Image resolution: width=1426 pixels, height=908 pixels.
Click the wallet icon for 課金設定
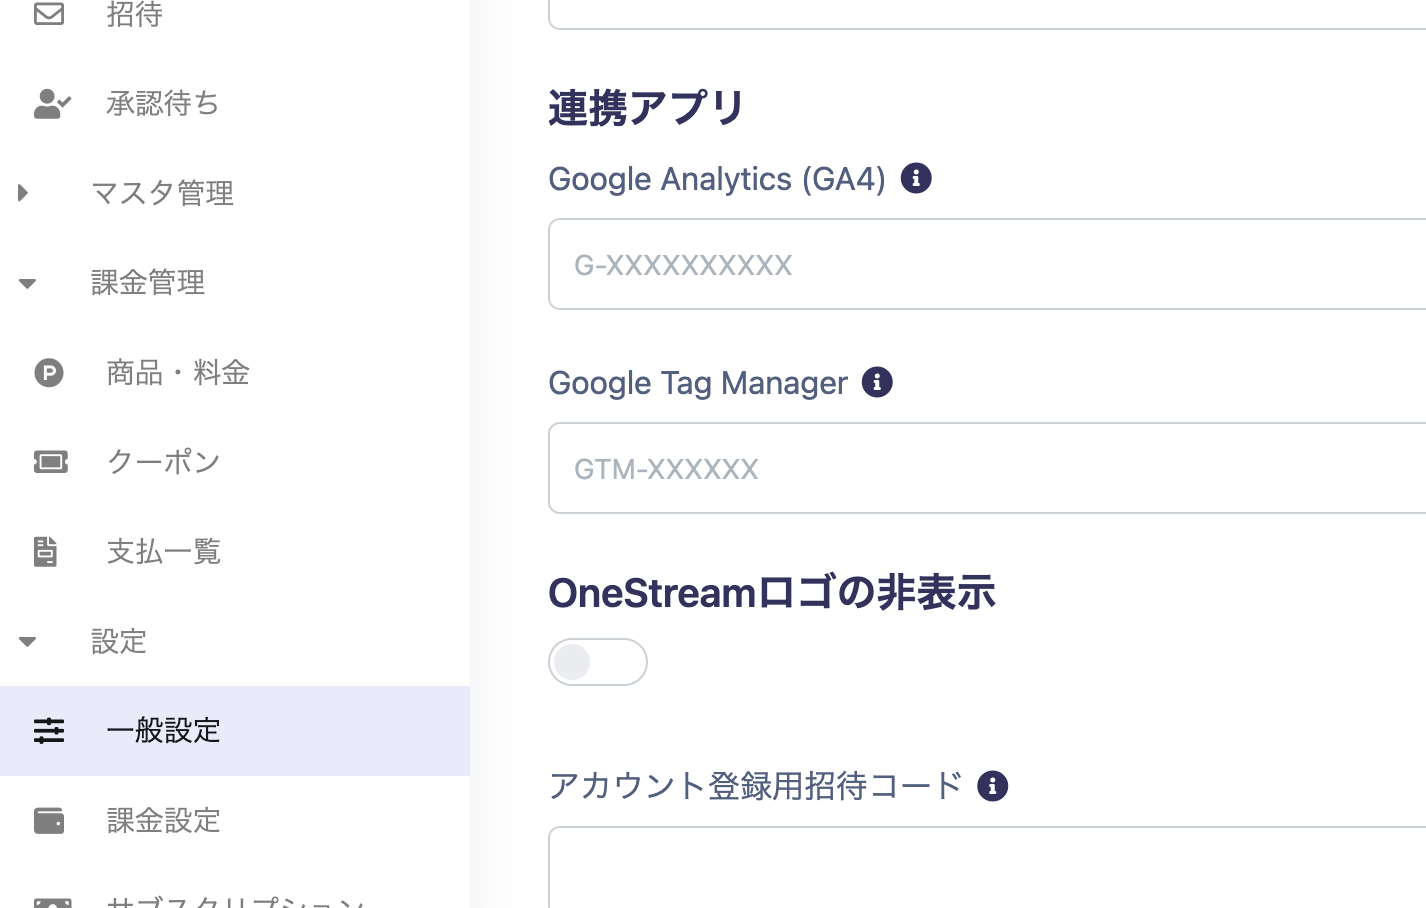pyautogui.click(x=49, y=821)
